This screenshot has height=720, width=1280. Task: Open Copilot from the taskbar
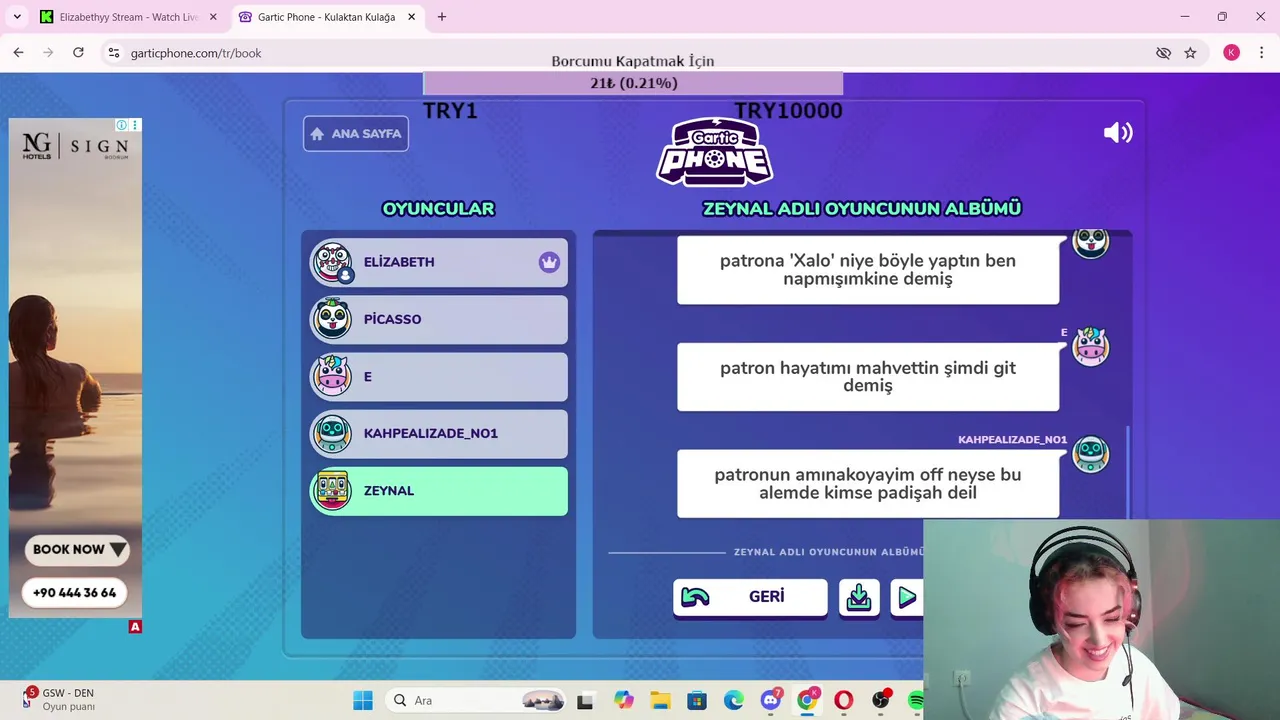tap(623, 701)
